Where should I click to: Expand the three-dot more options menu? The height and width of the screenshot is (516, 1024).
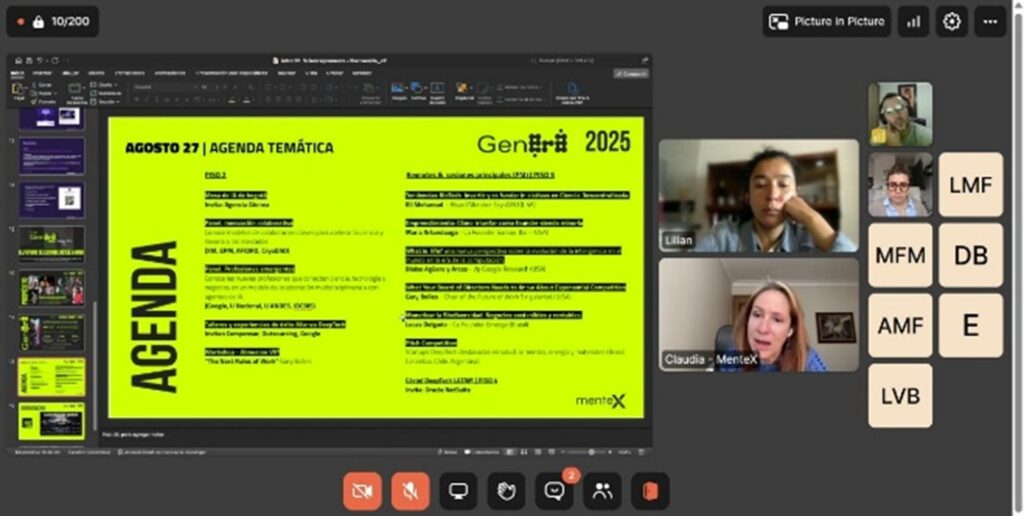[990, 21]
